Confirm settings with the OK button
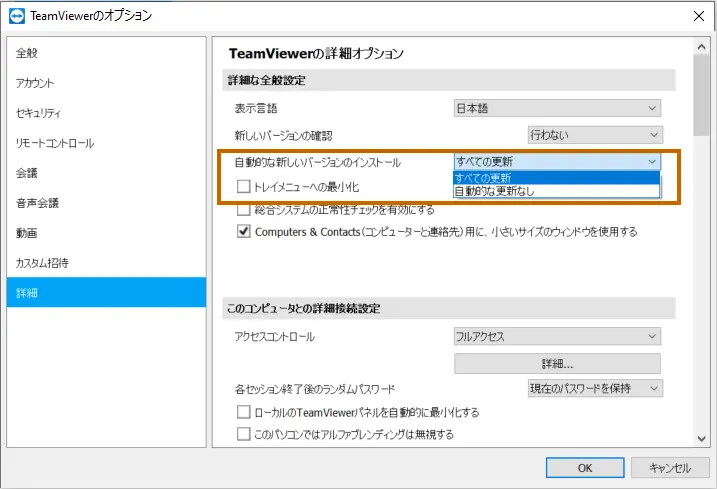Viewport: 717px width, 489px height. 585,468
